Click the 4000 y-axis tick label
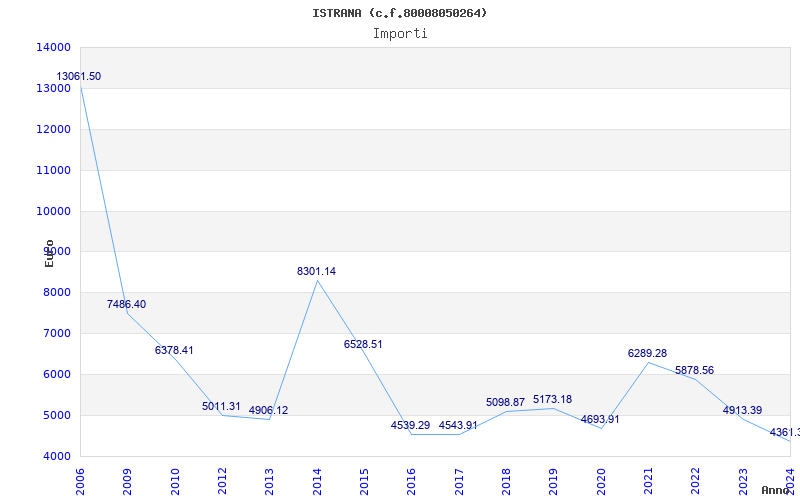Viewport: 800px width, 500px height. pyautogui.click(x=56, y=457)
